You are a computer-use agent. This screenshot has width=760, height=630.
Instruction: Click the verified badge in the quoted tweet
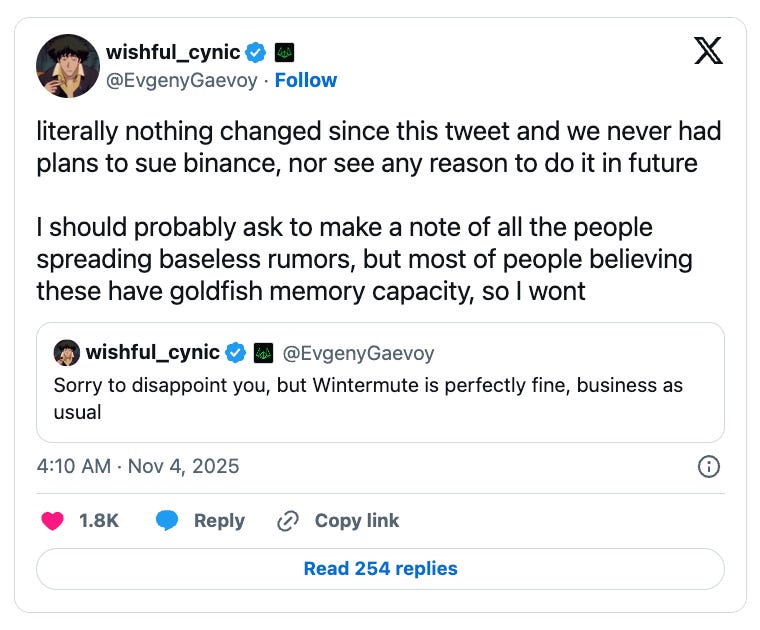(236, 352)
